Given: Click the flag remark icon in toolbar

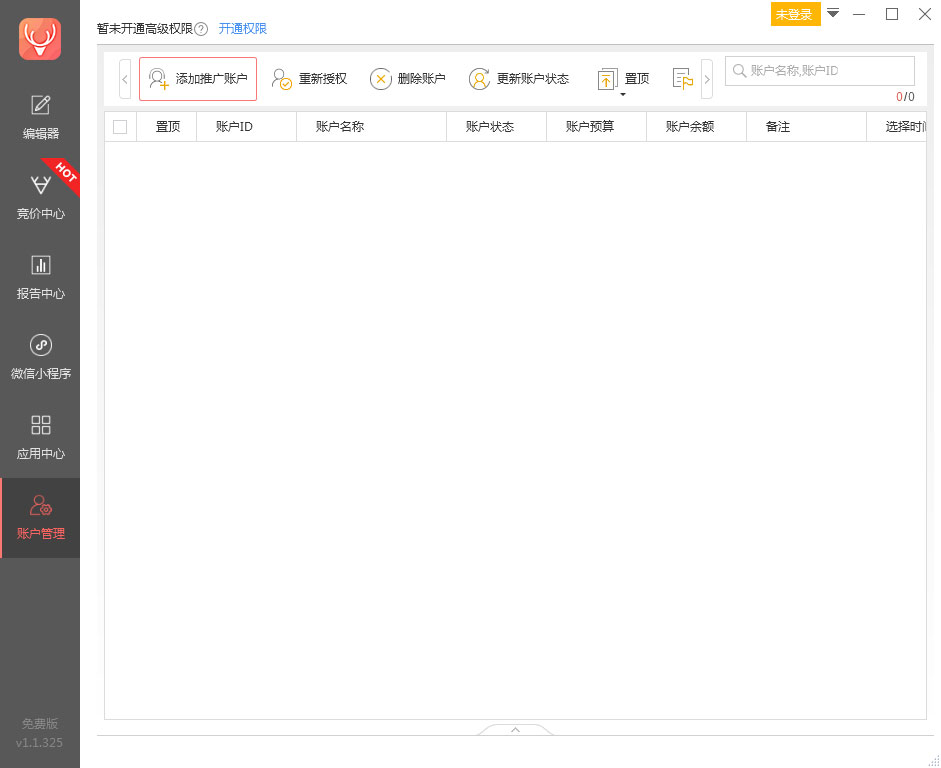Looking at the screenshot, I should tap(683, 77).
